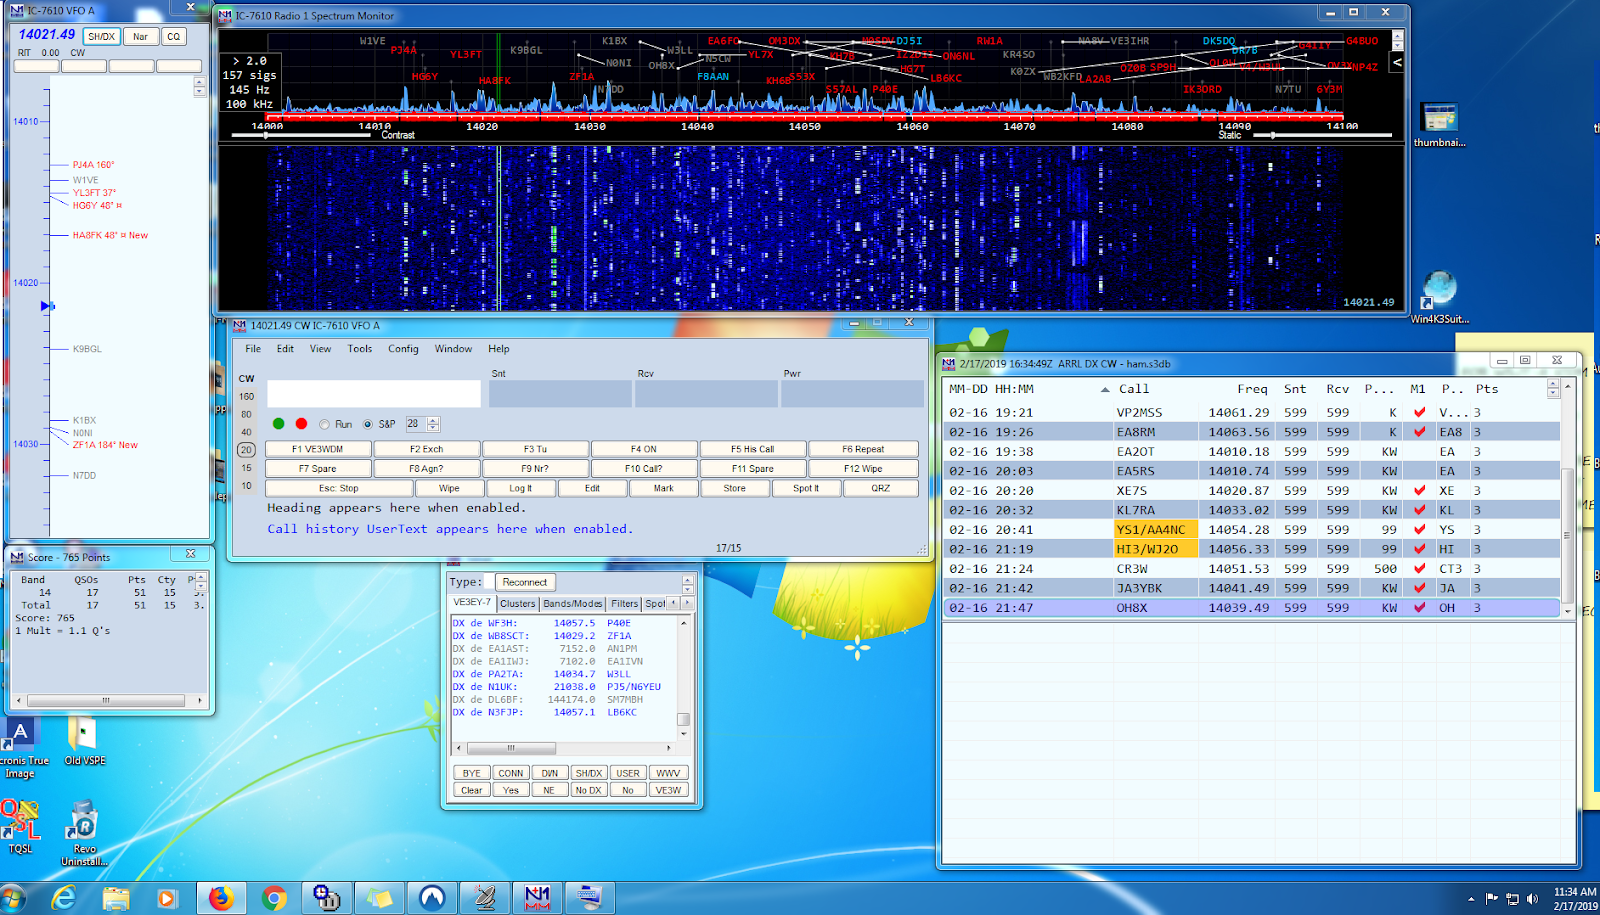
Task: Open the TQSL desktop shortcut
Action: (x=20, y=820)
